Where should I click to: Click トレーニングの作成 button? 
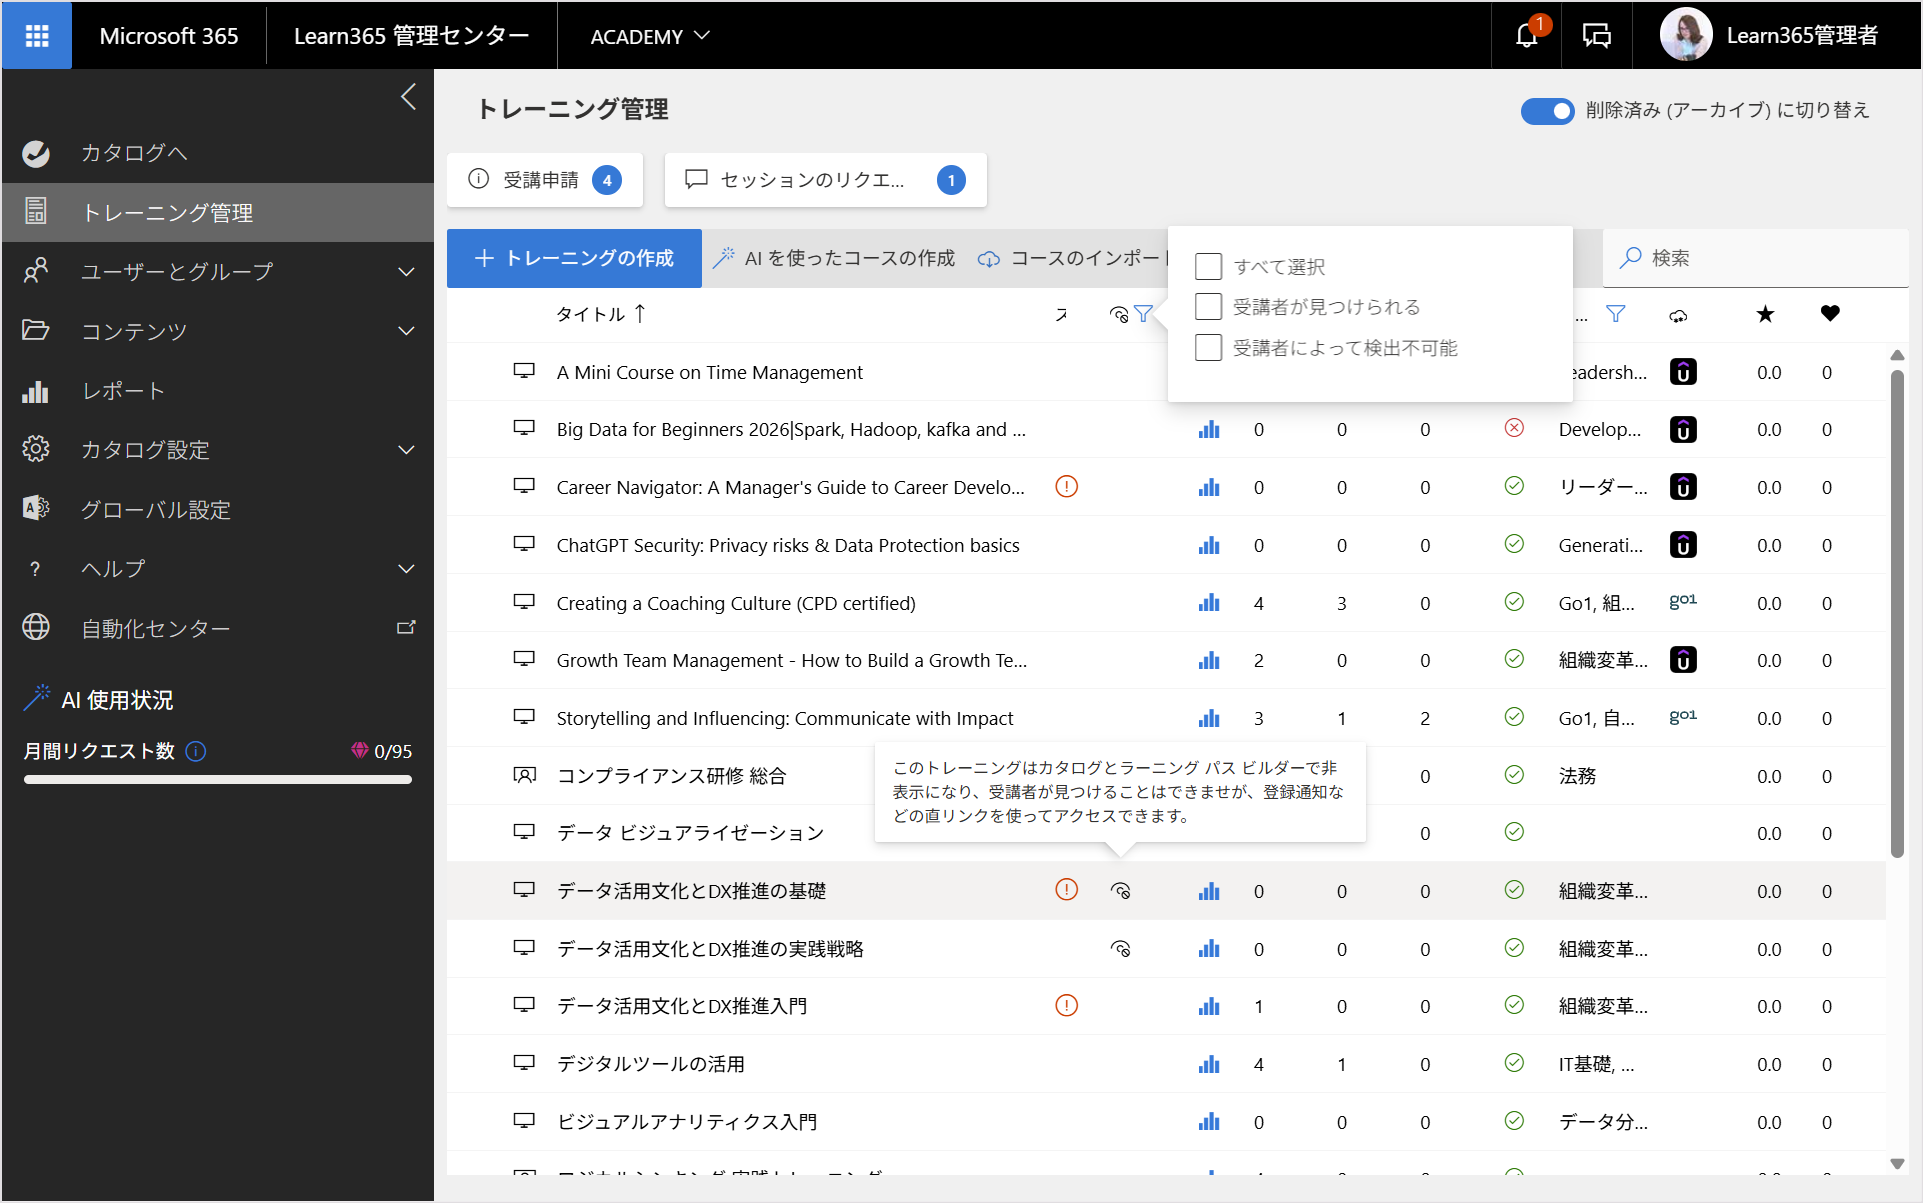point(574,258)
